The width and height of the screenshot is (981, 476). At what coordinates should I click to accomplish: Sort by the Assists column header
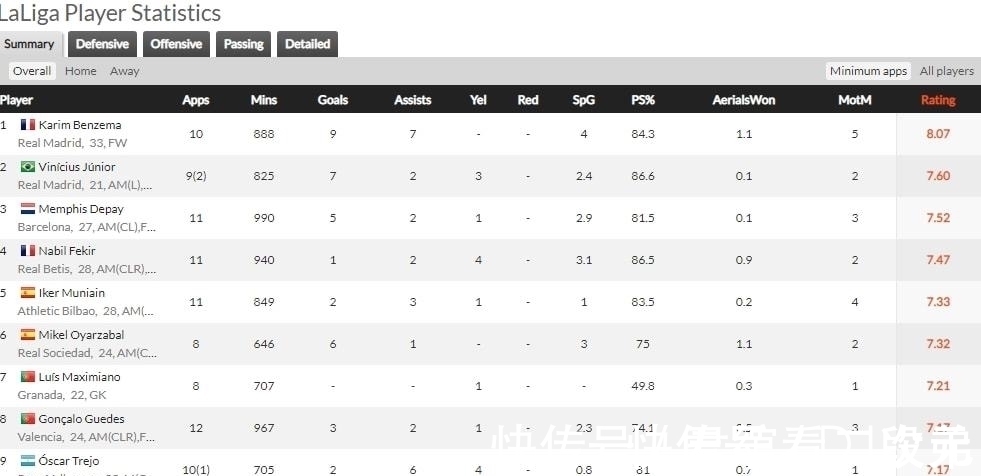coord(412,100)
